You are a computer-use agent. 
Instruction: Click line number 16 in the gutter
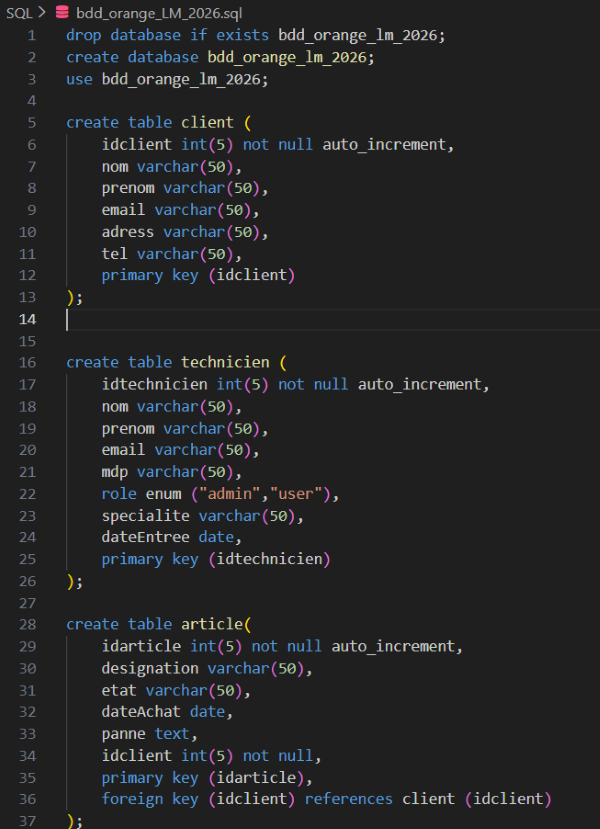[27, 363]
